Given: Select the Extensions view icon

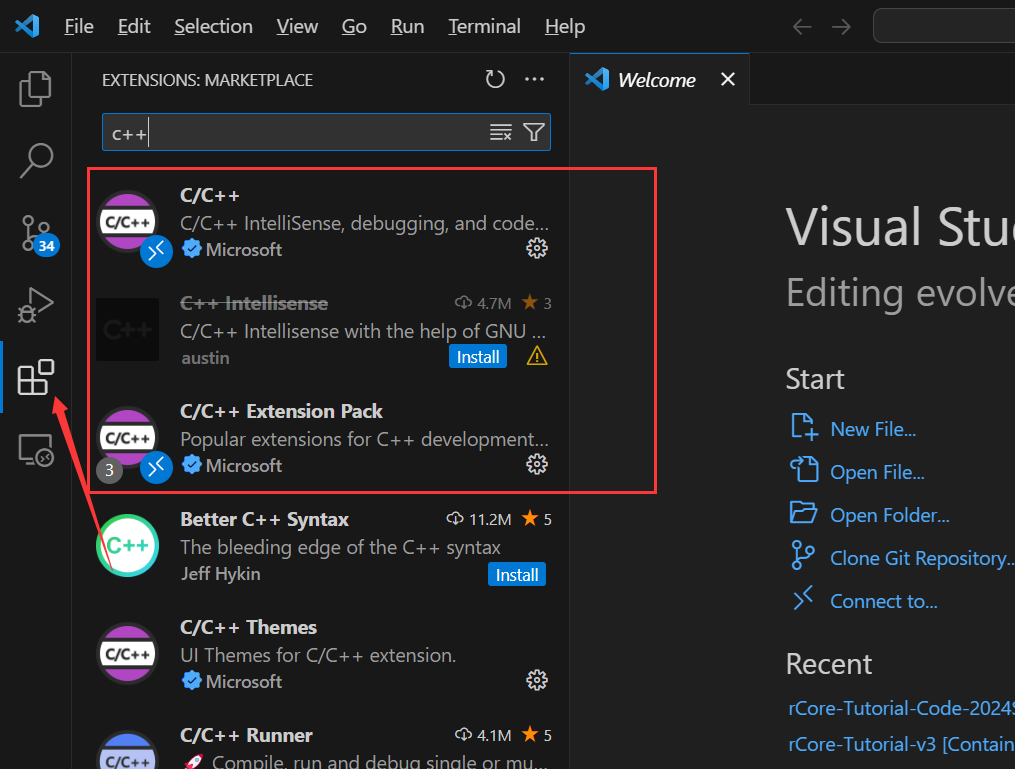Looking at the screenshot, I should [36, 377].
